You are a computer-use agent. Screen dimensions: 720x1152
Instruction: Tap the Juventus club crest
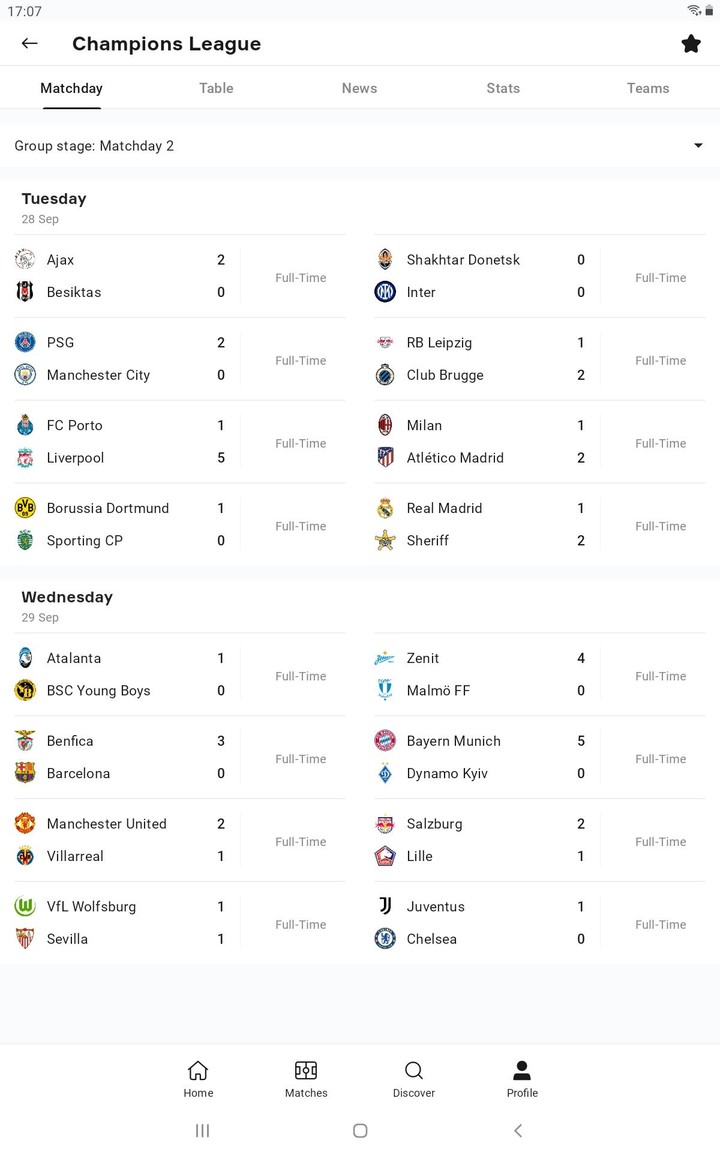tap(385, 906)
